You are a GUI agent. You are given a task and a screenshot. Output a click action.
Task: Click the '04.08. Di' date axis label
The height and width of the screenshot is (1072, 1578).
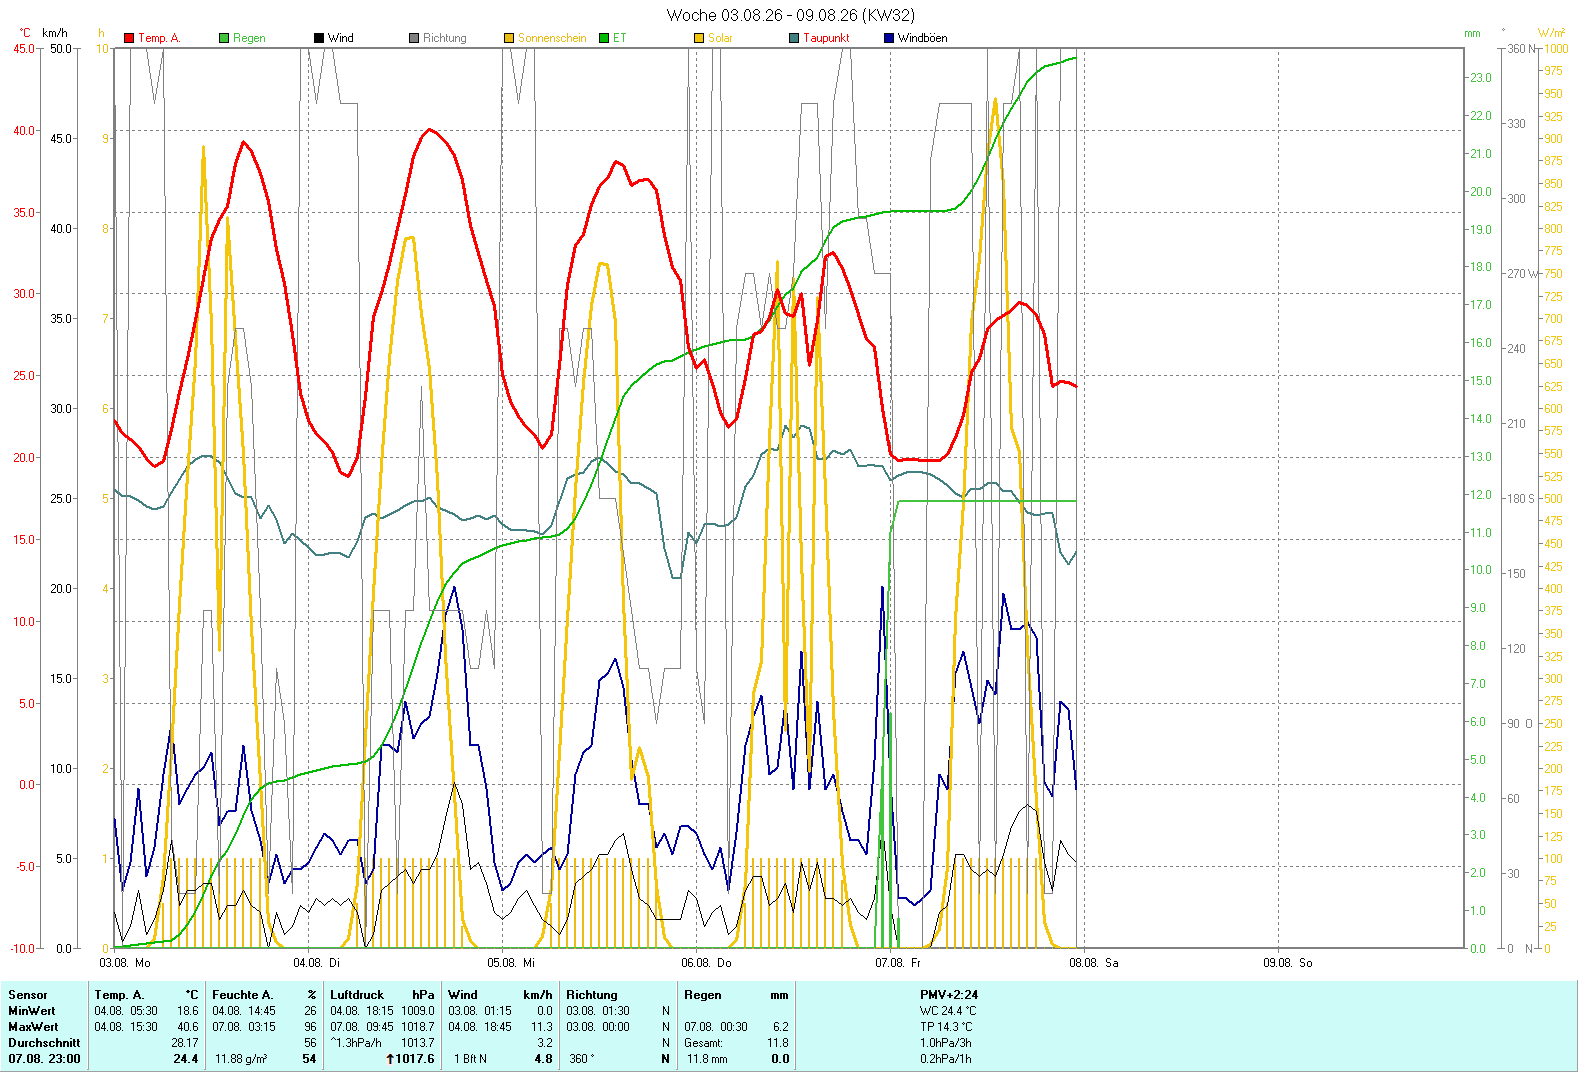[316, 963]
